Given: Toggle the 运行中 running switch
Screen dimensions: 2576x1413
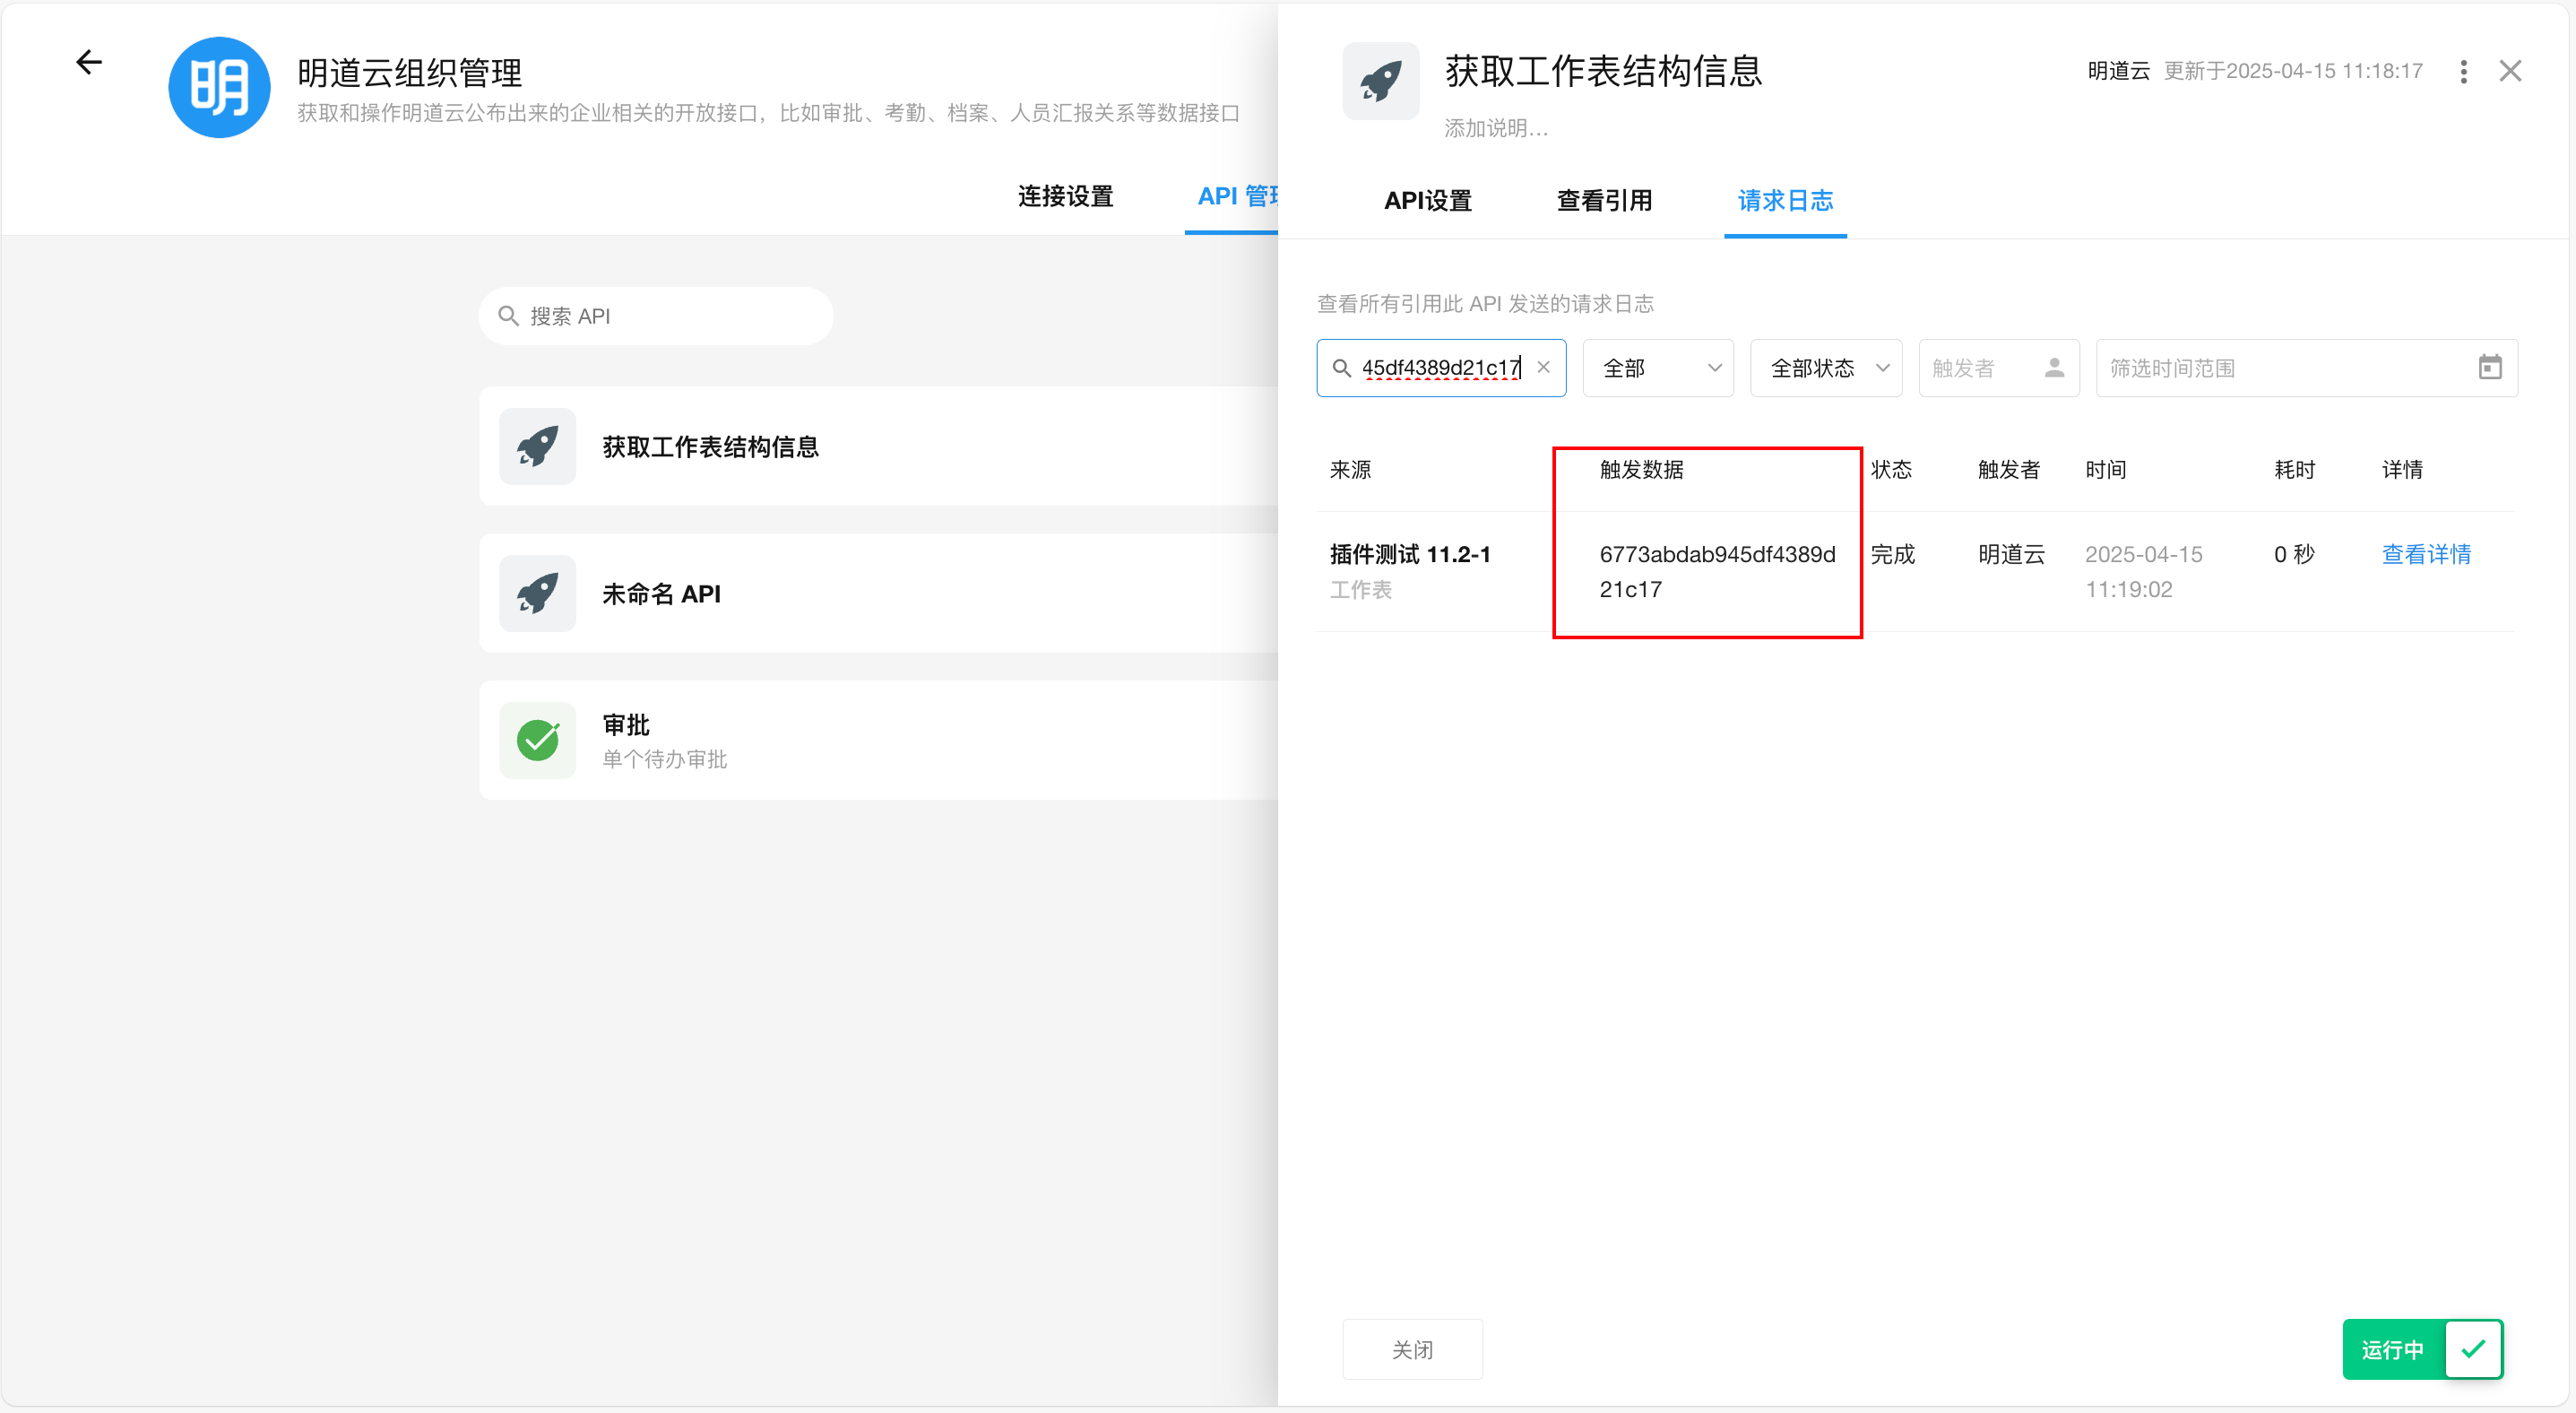Looking at the screenshot, I should (2422, 1349).
